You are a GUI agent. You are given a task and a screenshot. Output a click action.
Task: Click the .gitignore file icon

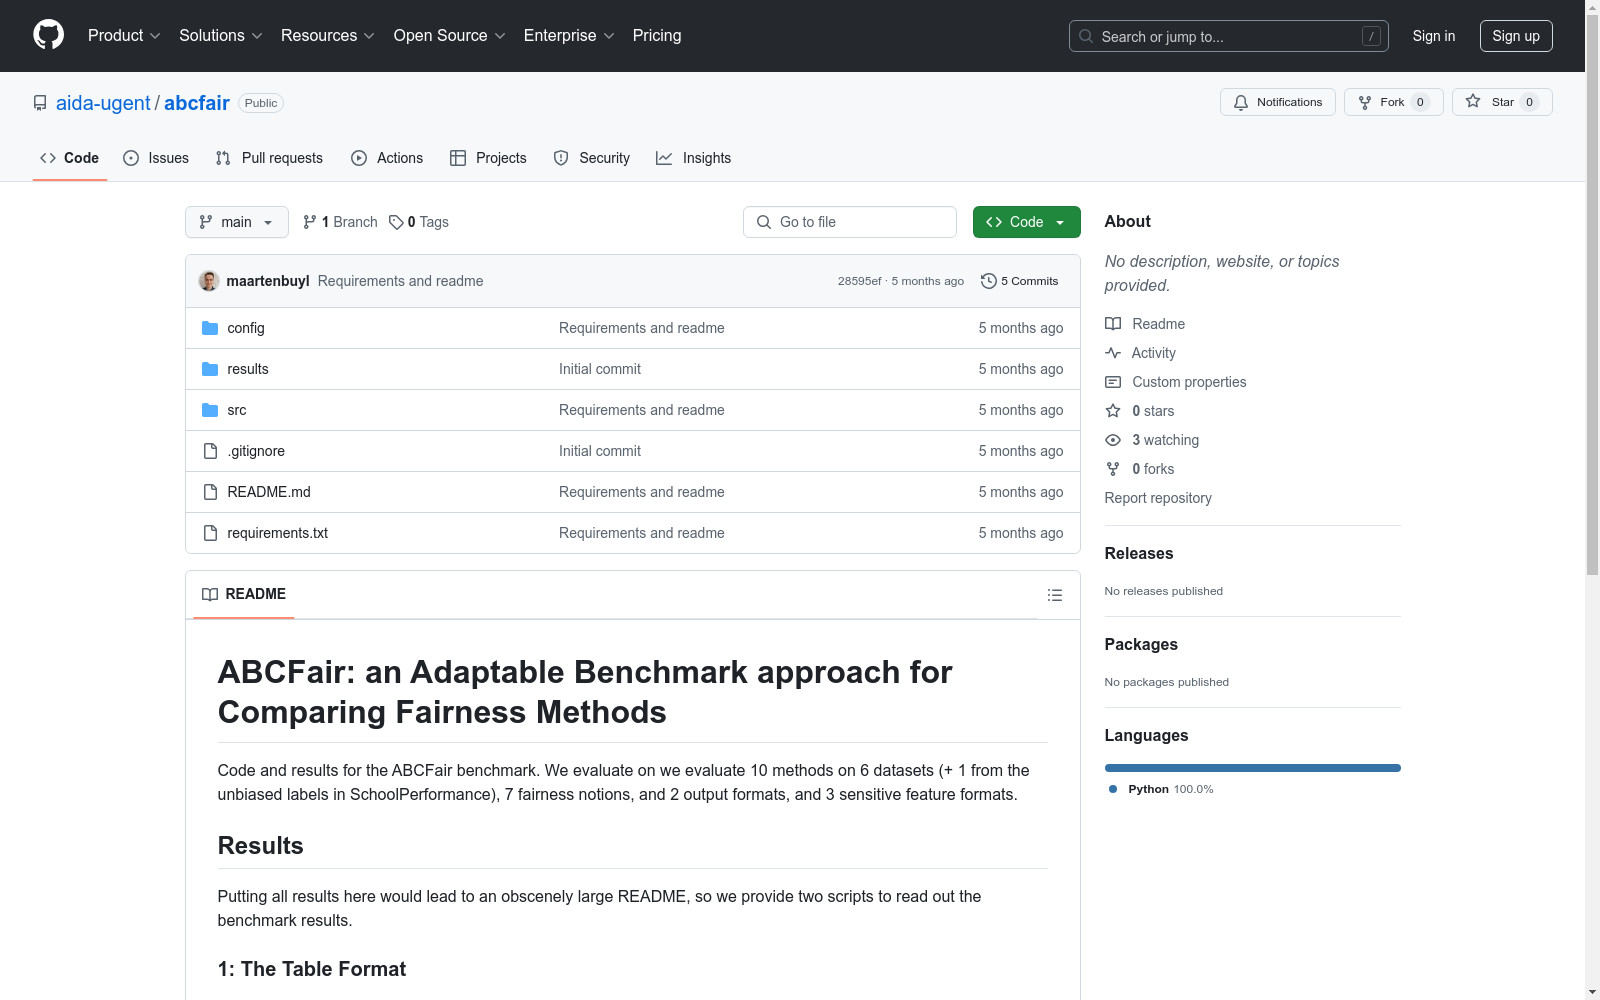tap(210, 451)
